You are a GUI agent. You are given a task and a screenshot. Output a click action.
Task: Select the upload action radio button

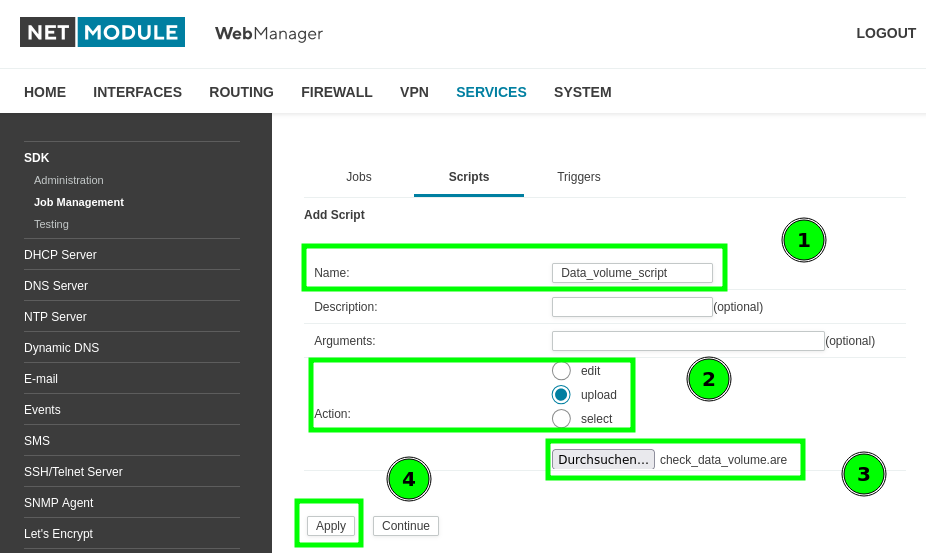point(561,395)
